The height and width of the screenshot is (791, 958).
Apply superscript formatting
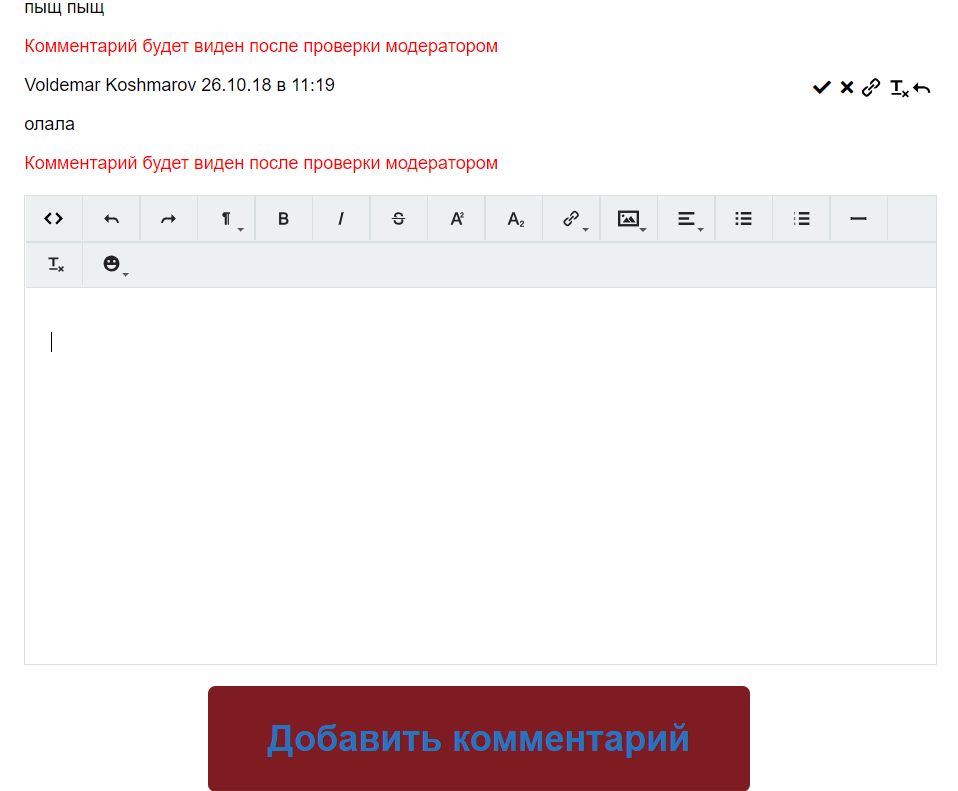pyautogui.click(x=456, y=219)
